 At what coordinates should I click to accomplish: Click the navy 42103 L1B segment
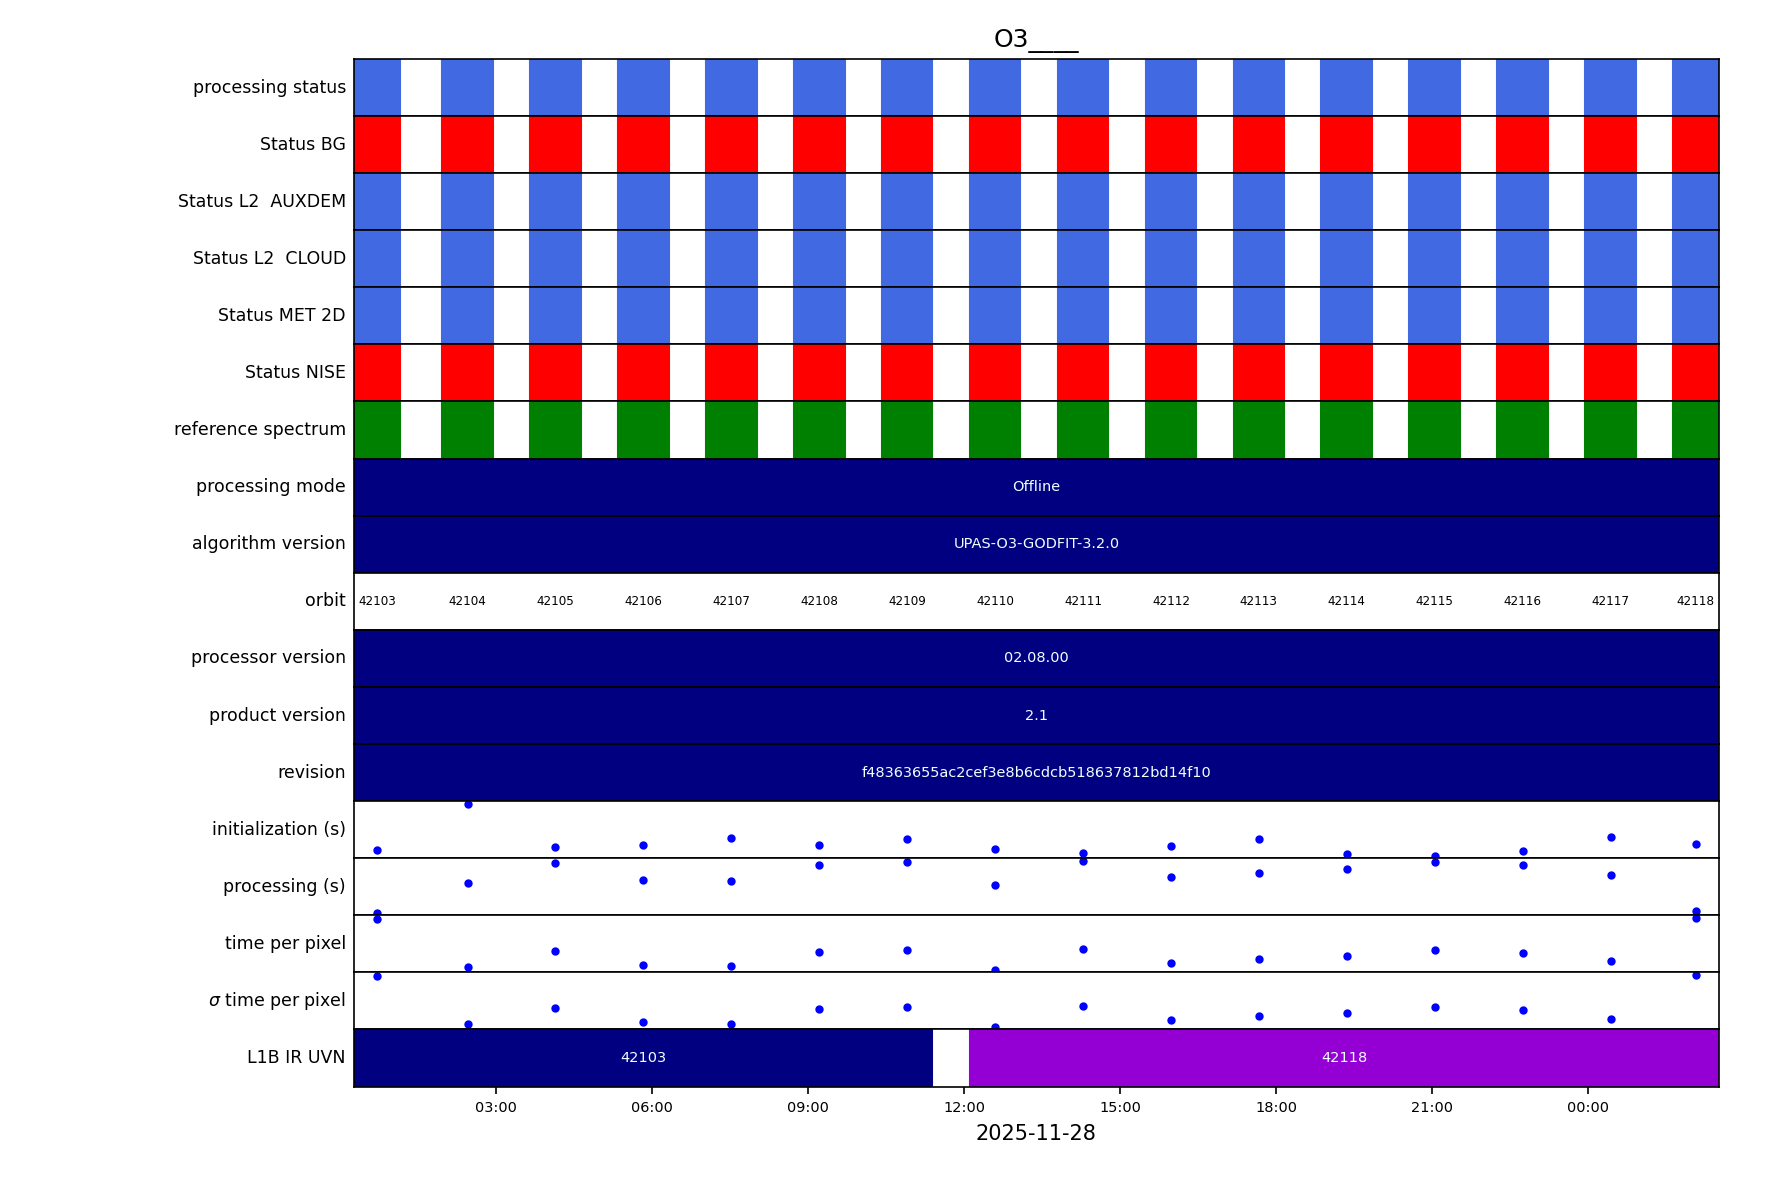click(643, 1058)
